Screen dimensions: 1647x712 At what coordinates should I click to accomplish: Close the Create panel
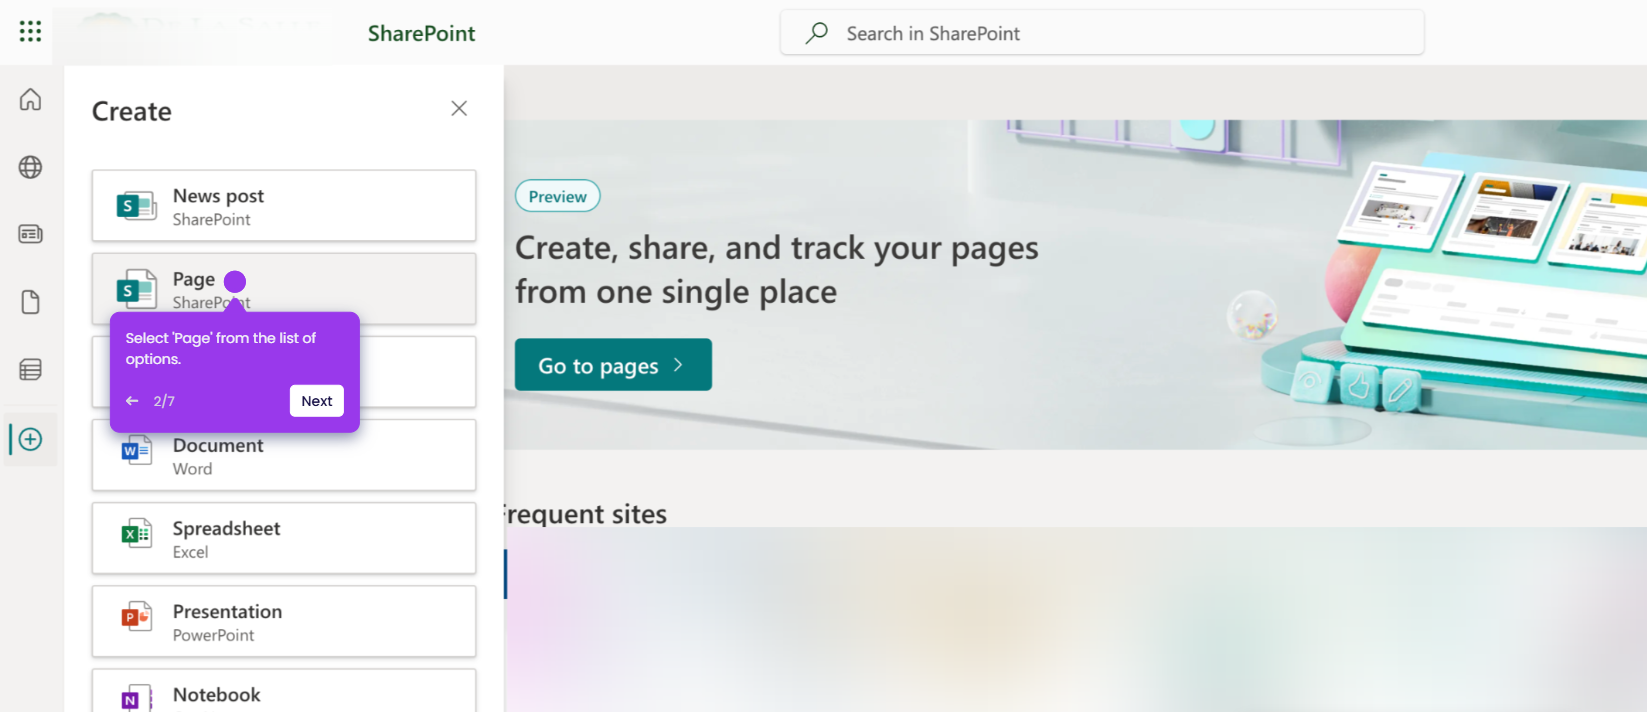pyautogui.click(x=459, y=108)
